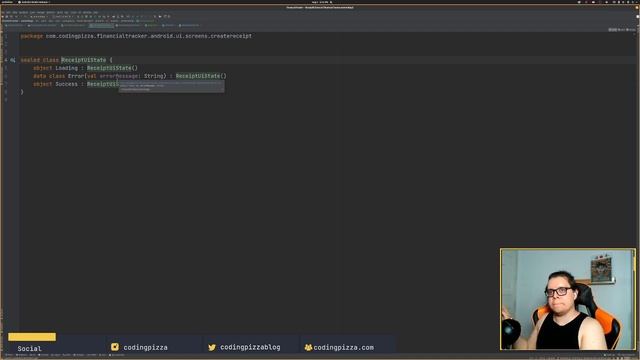The image size is (640, 360).
Task: Select the ReceiptUiState name in the sealed class declaration
Action: [x=84, y=60]
